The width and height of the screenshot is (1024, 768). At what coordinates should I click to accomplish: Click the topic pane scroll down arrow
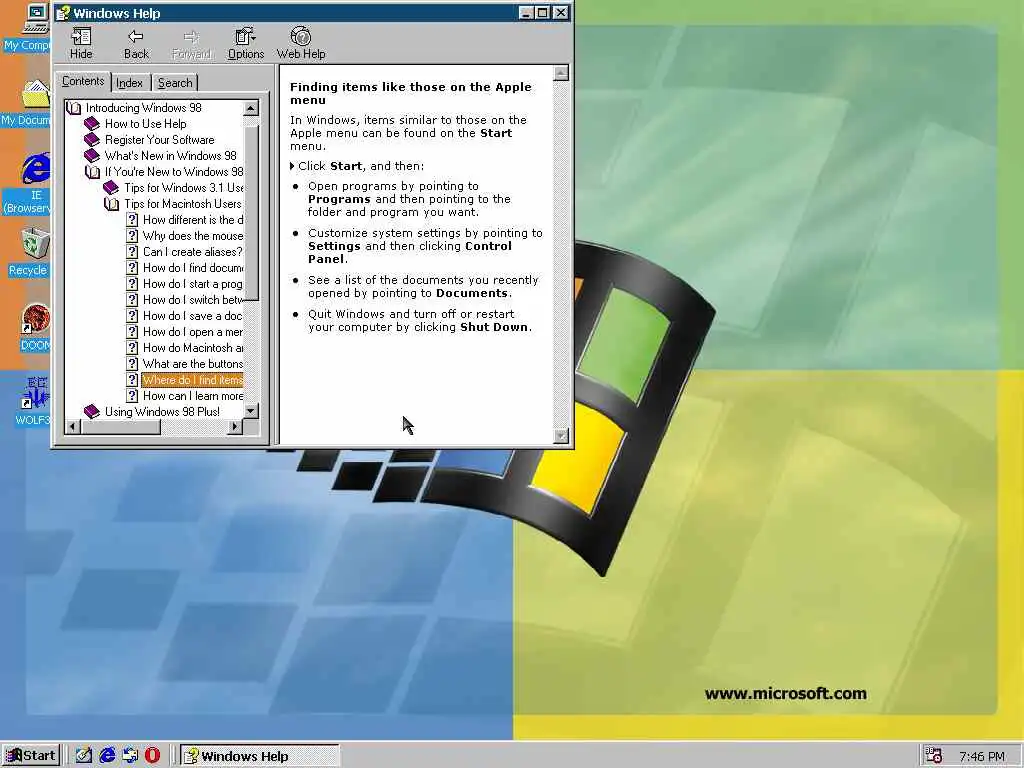(561, 436)
